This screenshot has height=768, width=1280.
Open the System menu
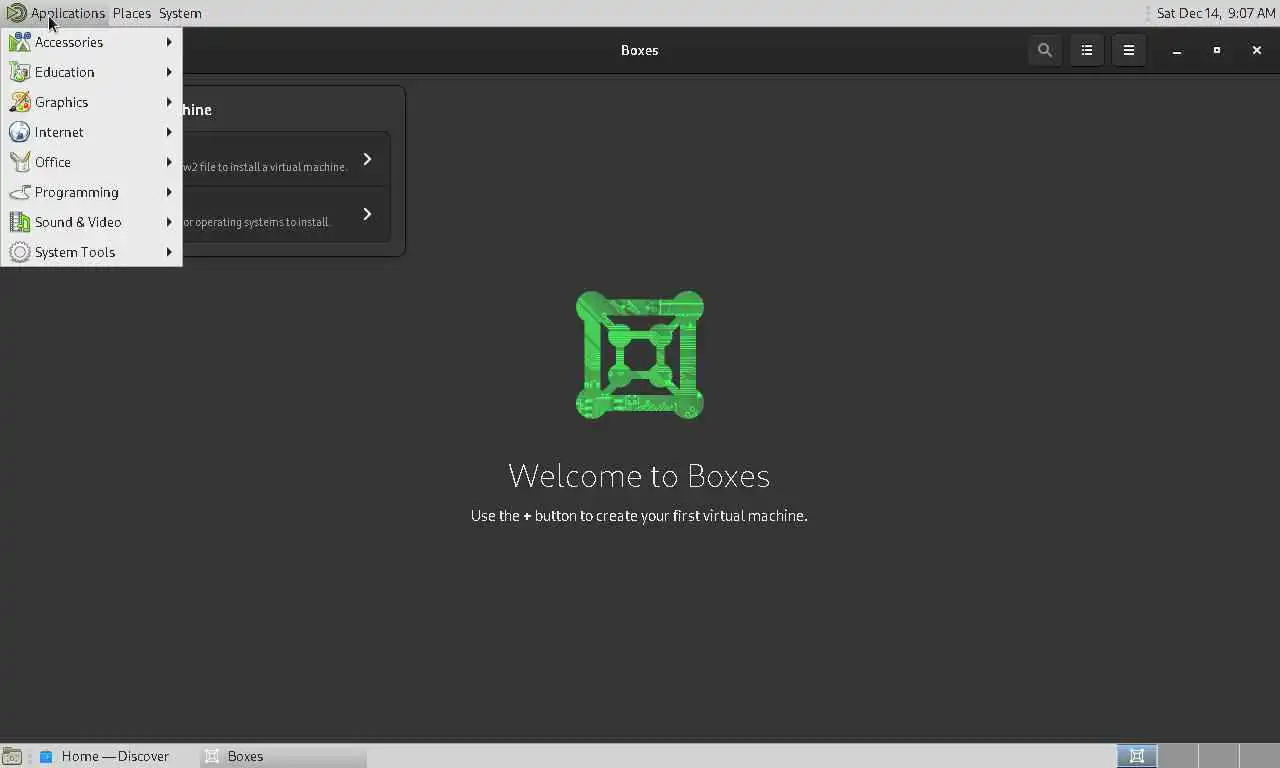tap(180, 13)
